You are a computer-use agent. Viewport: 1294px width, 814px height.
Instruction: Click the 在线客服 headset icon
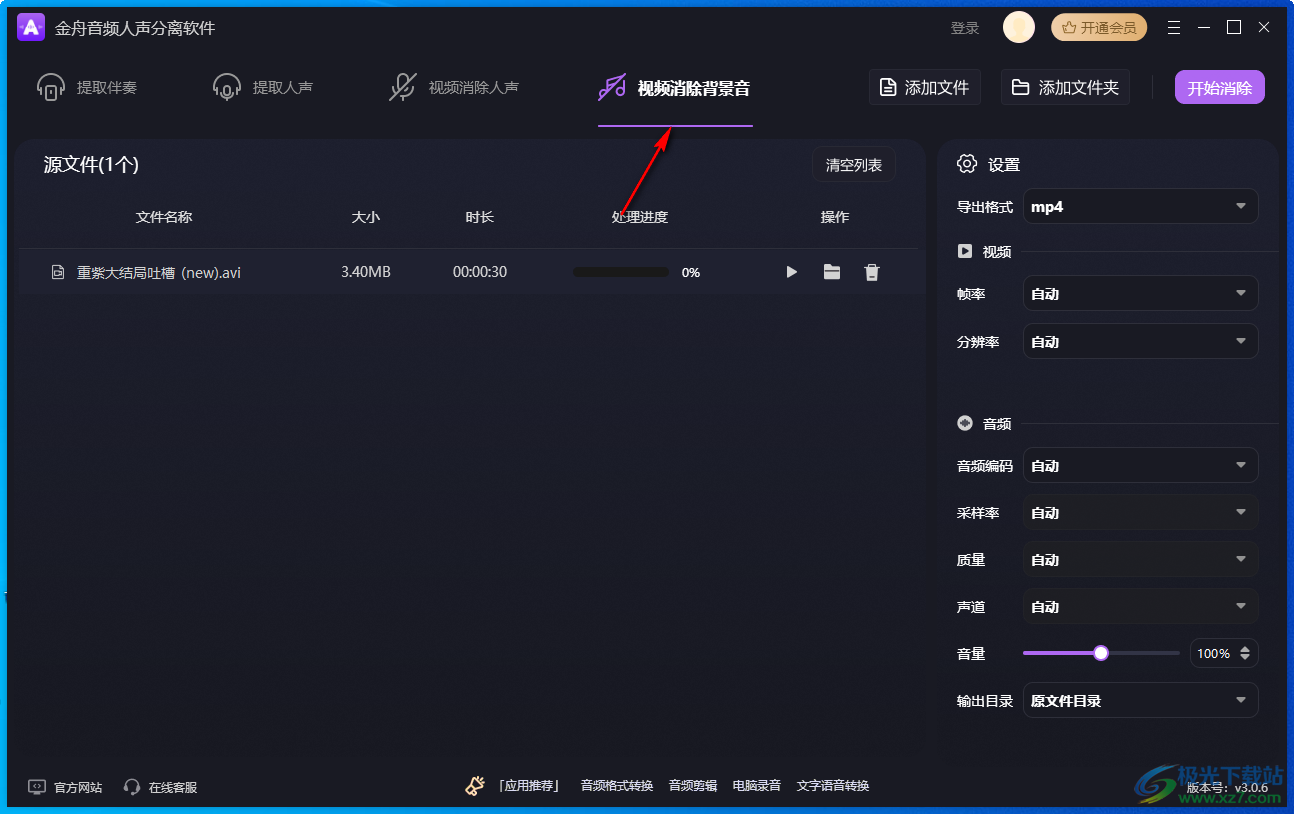[x=132, y=787]
